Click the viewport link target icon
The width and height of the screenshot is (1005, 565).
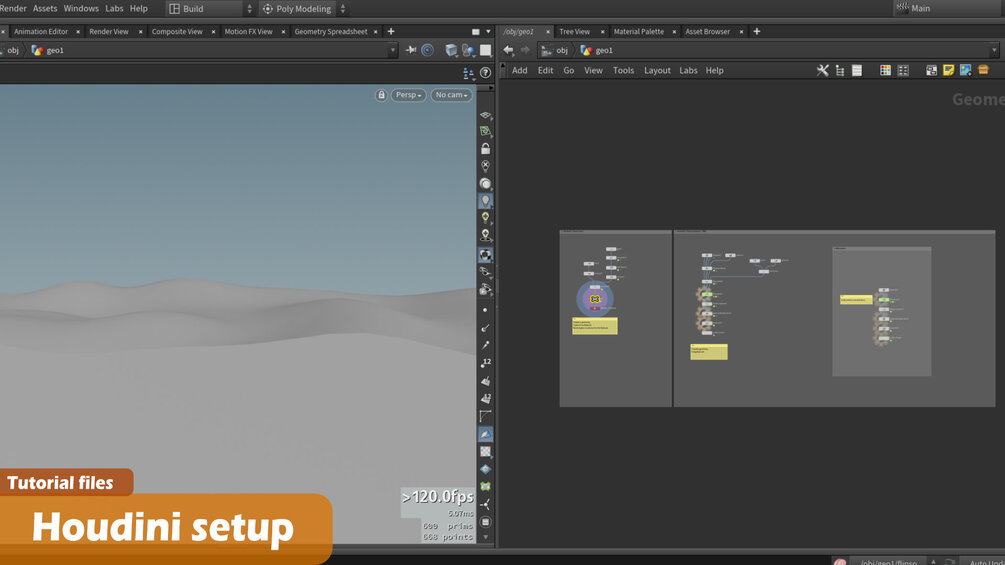(428, 50)
